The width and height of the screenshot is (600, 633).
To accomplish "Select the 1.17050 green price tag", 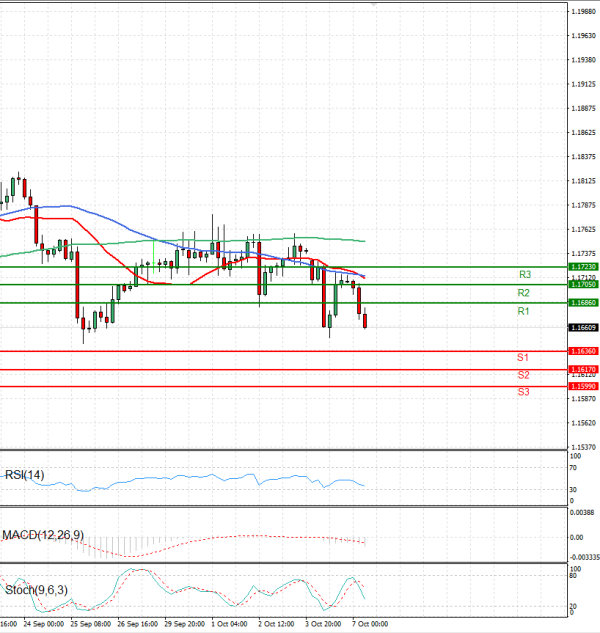I will (x=583, y=284).
